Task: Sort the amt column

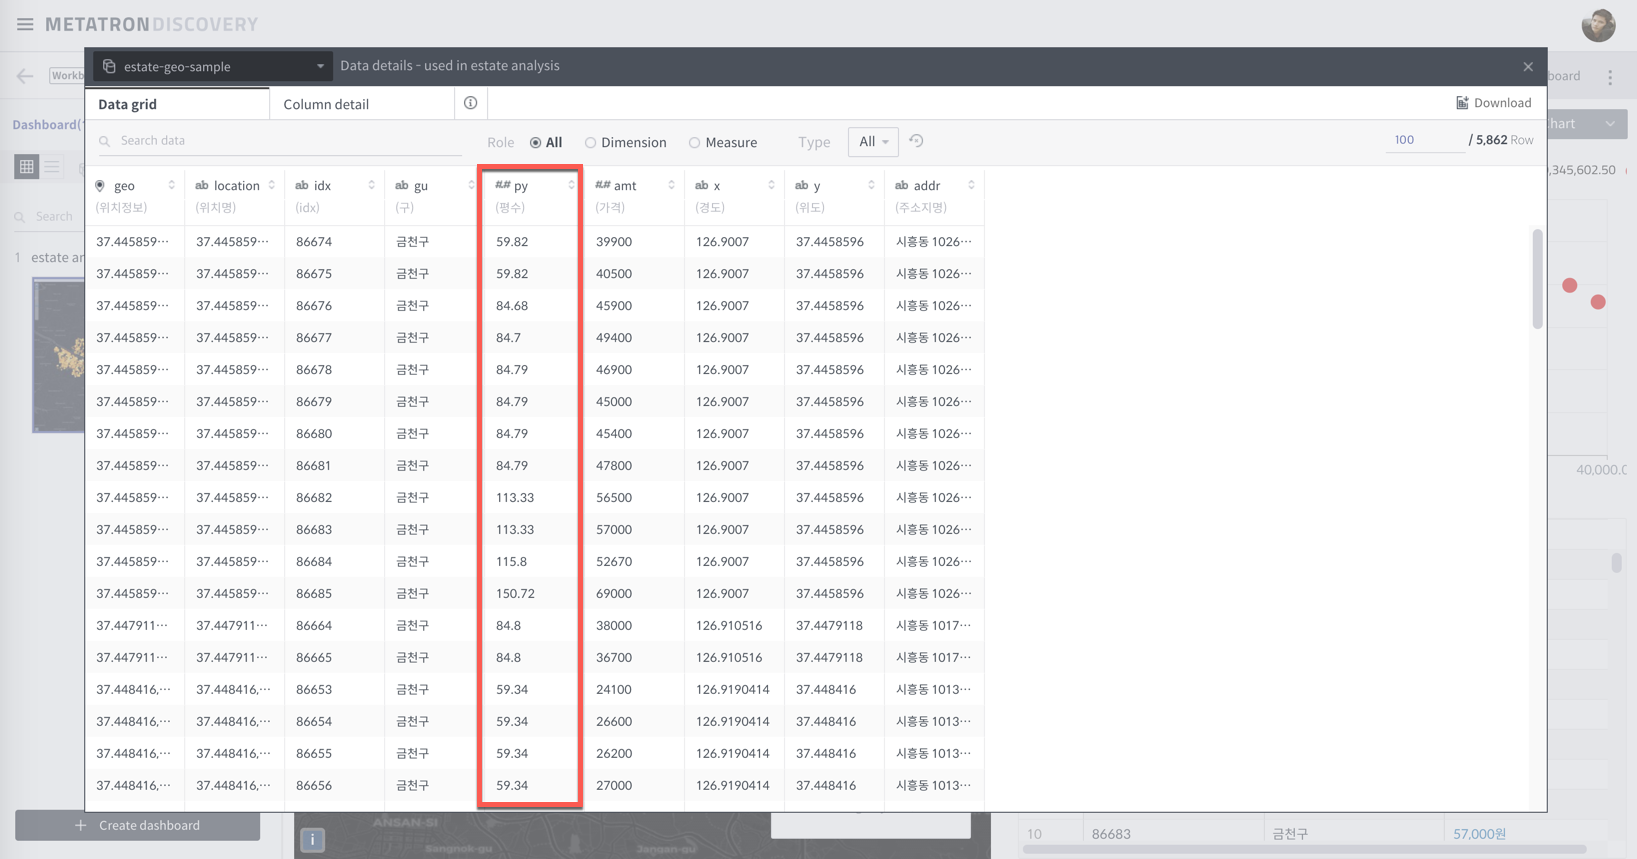Action: click(672, 185)
